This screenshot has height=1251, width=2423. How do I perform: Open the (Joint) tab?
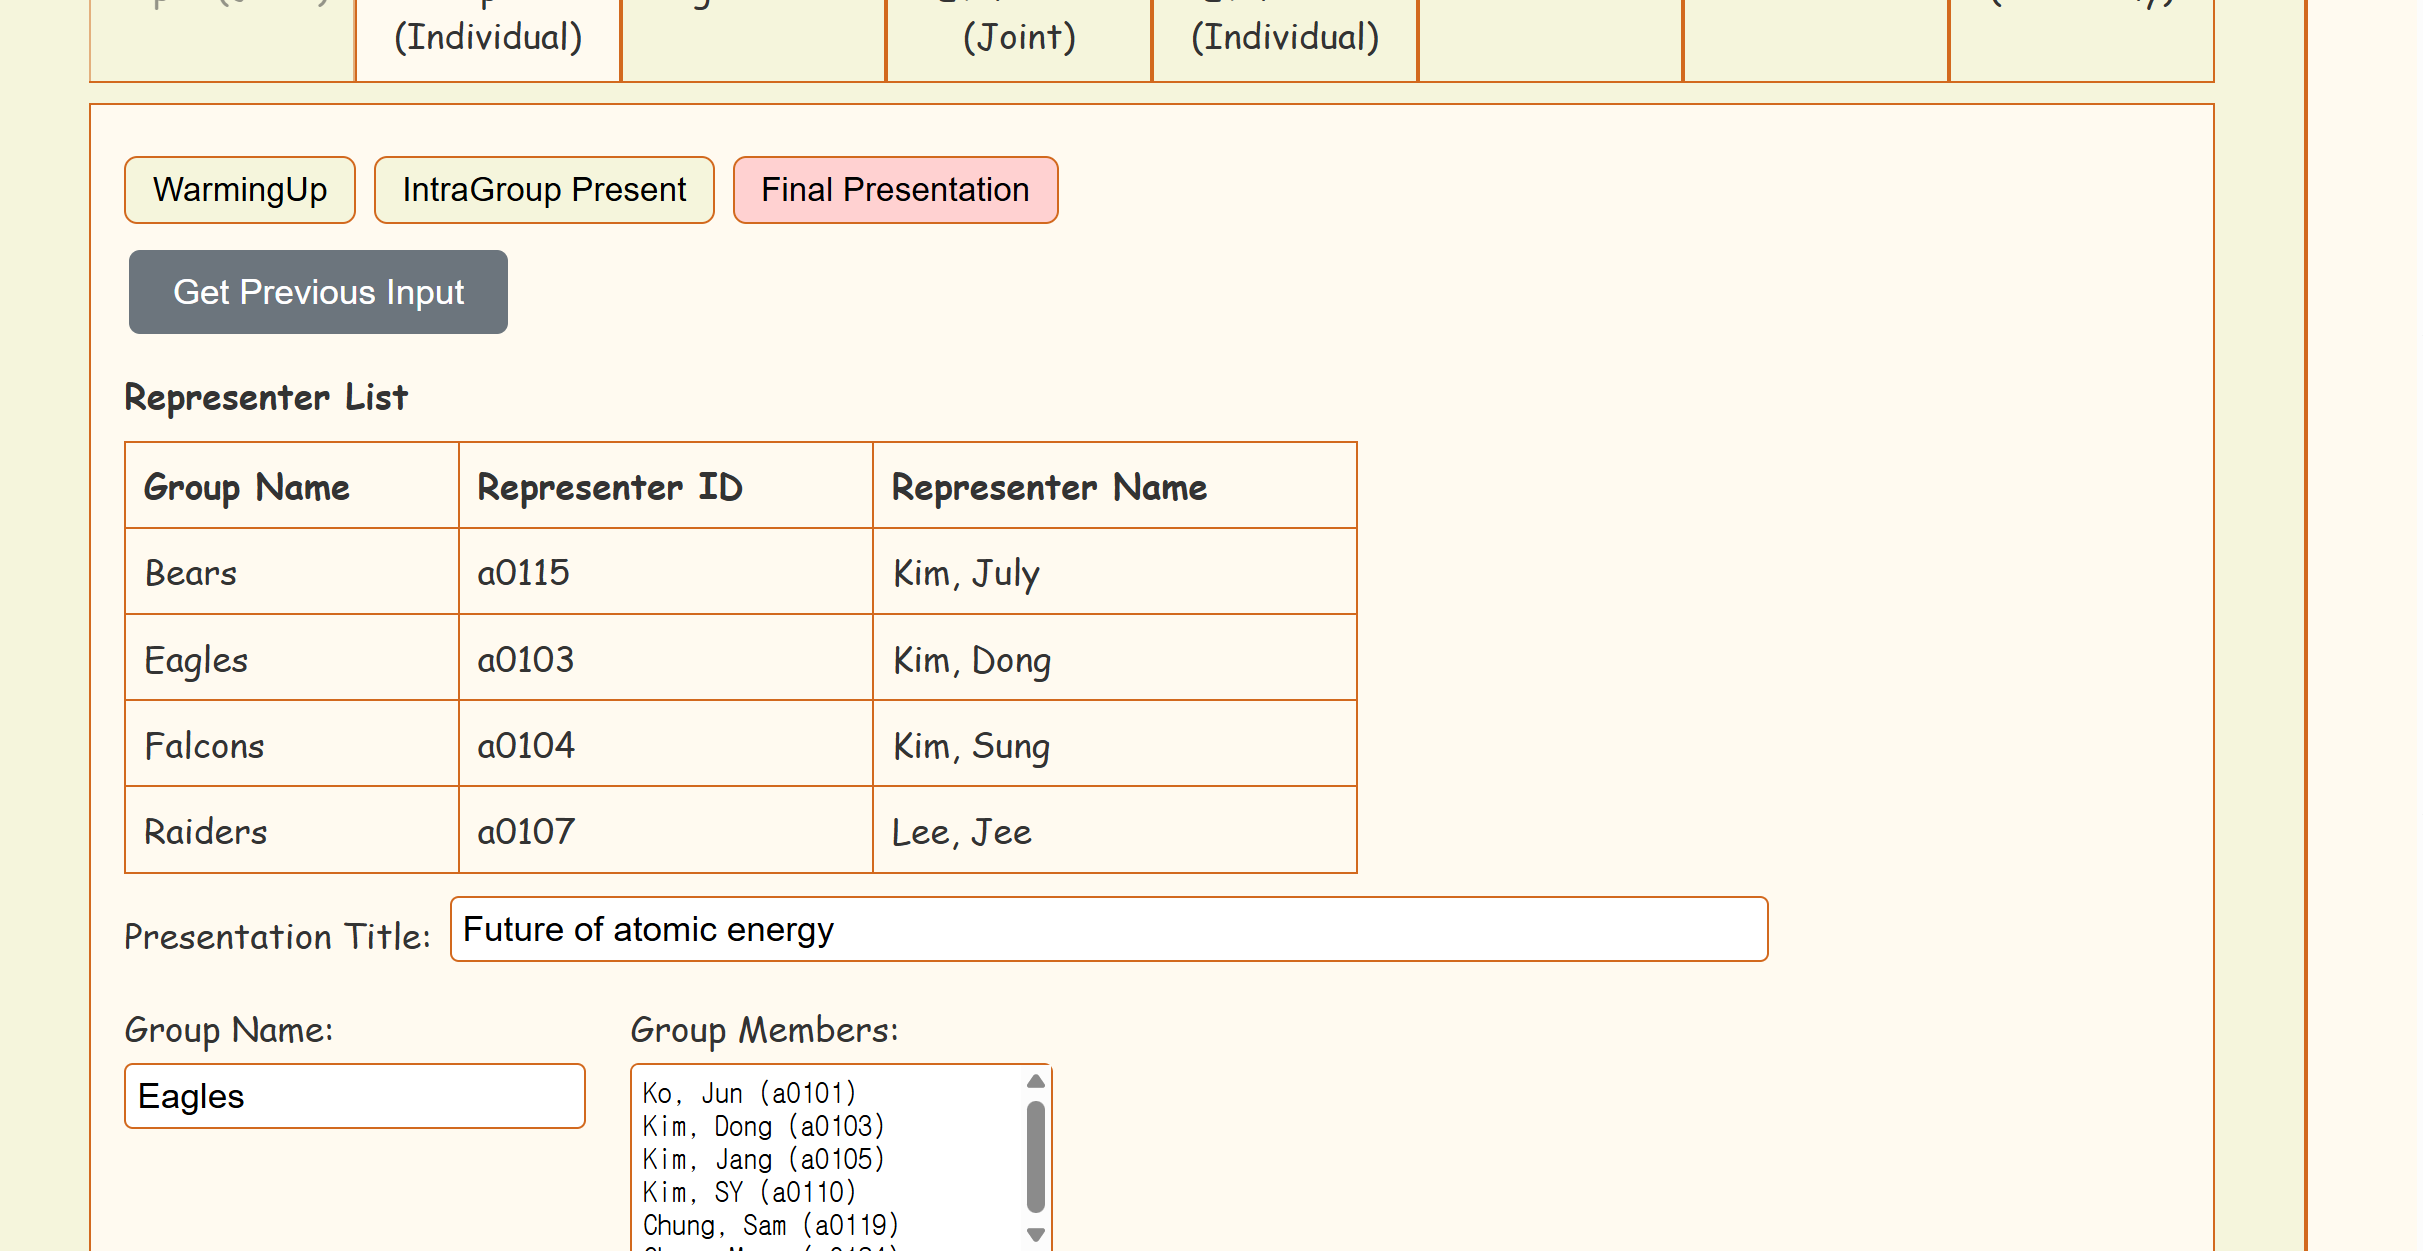[x=1019, y=38]
